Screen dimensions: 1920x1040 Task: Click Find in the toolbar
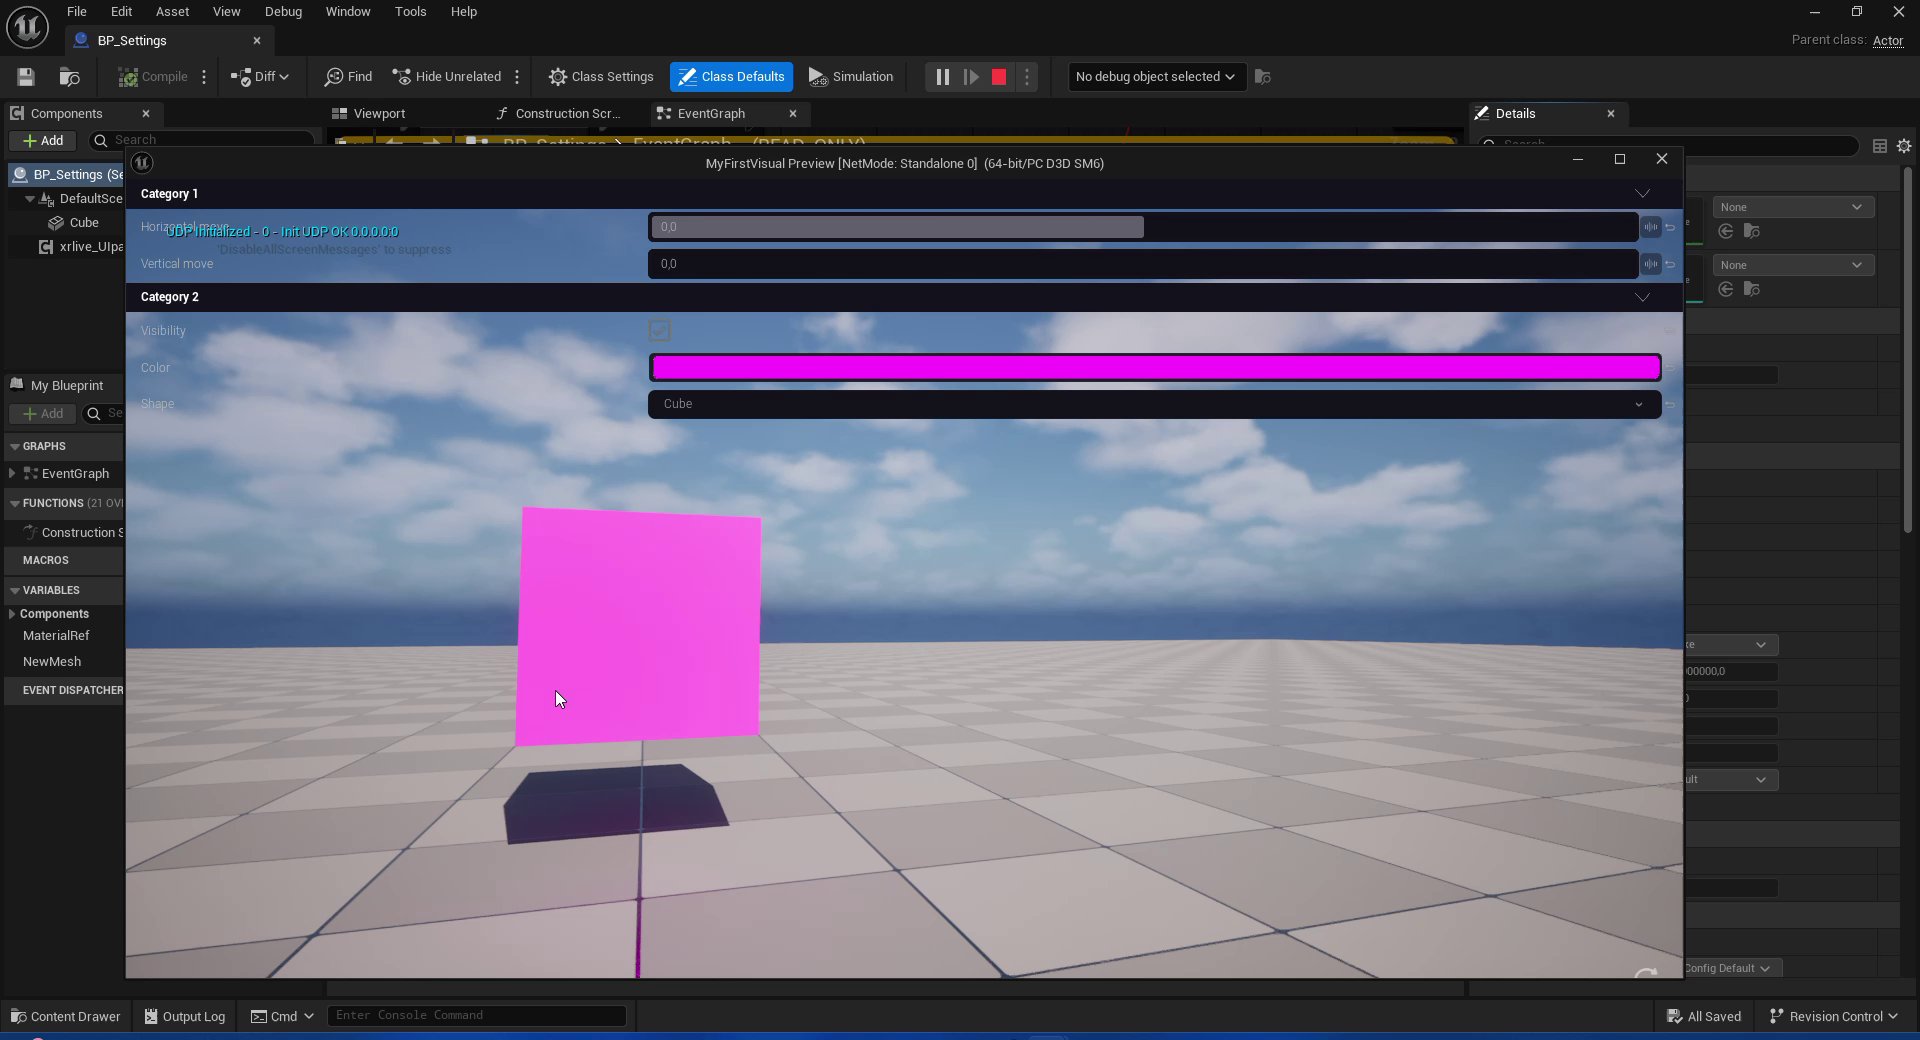pos(348,77)
